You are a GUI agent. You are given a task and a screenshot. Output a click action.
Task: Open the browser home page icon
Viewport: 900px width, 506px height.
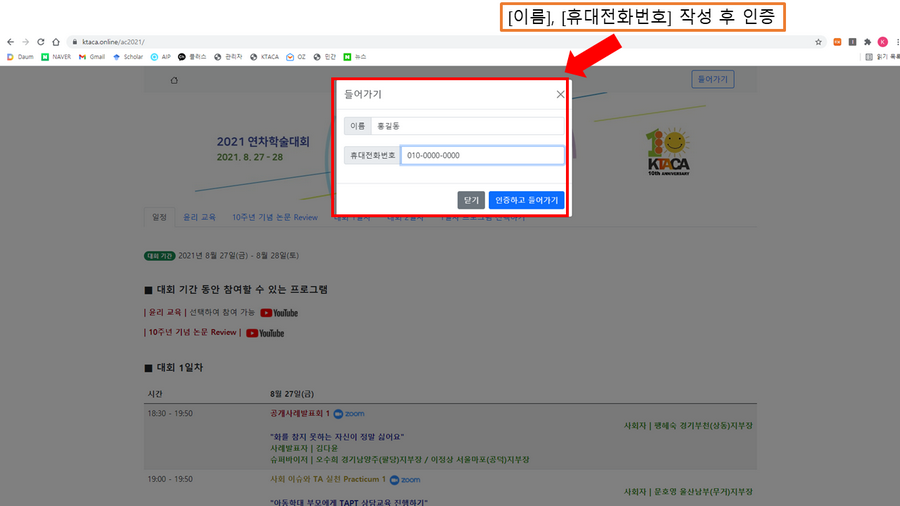(x=56, y=42)
